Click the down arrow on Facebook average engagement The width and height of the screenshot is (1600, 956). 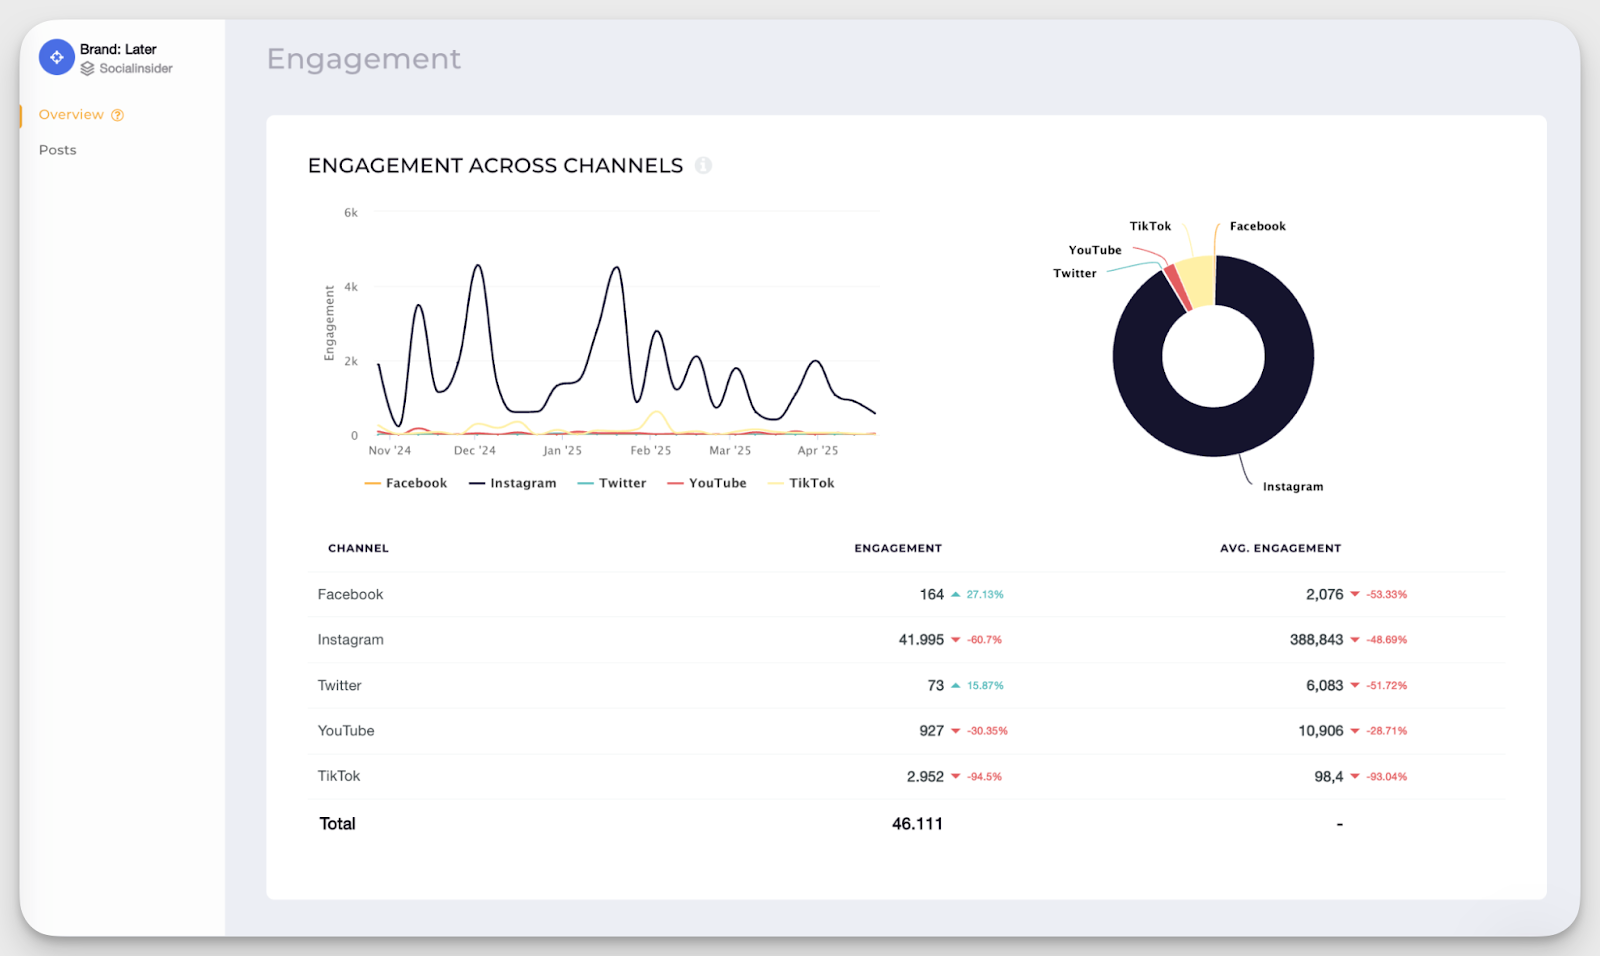[1355, 594]
